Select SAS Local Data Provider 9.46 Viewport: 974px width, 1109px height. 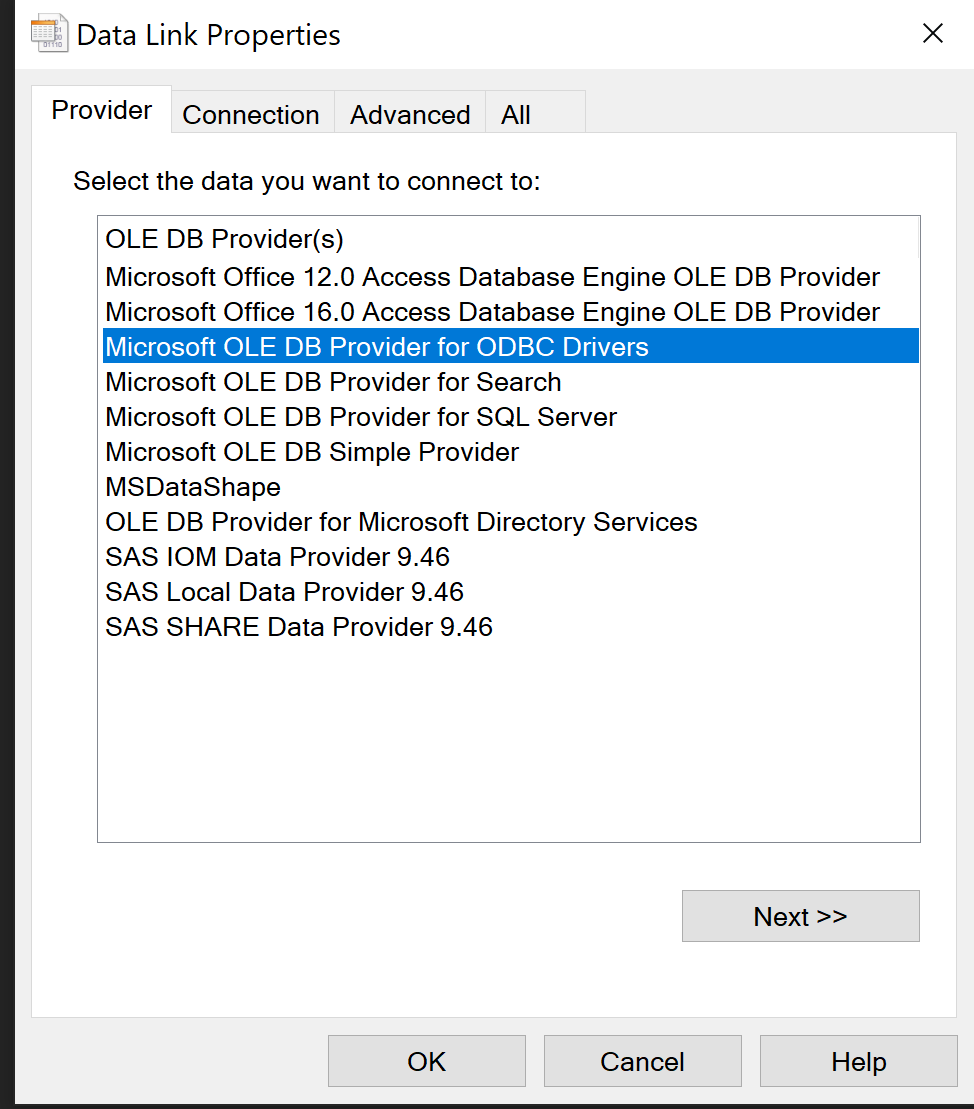[x=284, y=592]
